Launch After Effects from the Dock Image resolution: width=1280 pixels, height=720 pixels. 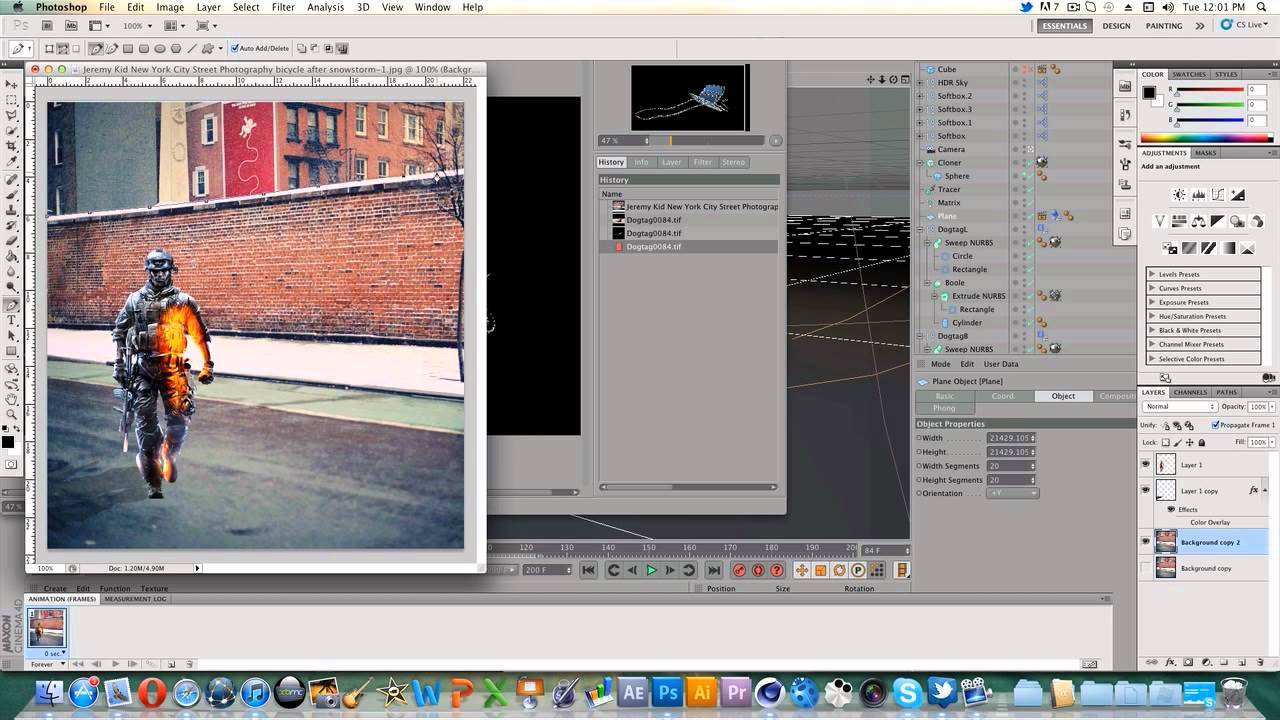click(633, 692)
